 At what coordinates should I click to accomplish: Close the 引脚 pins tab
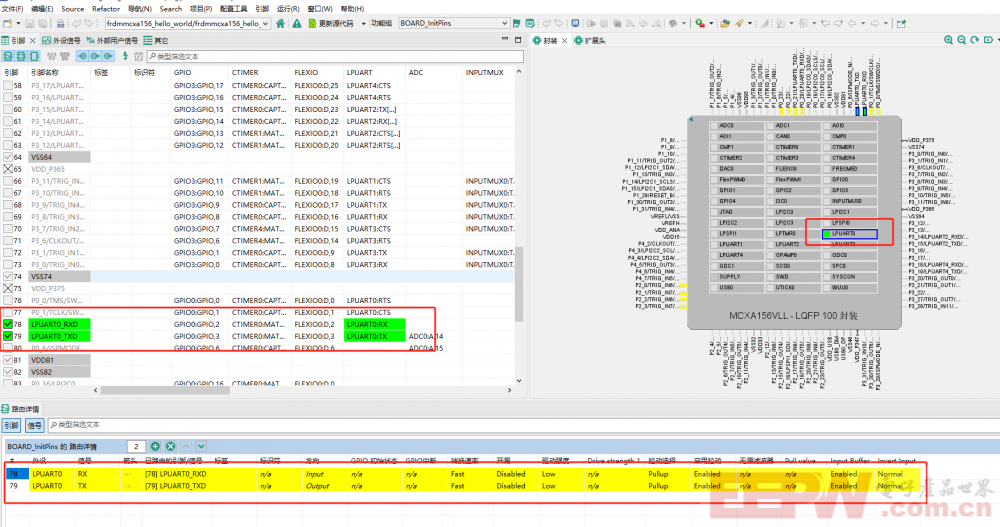coord(33,40)
